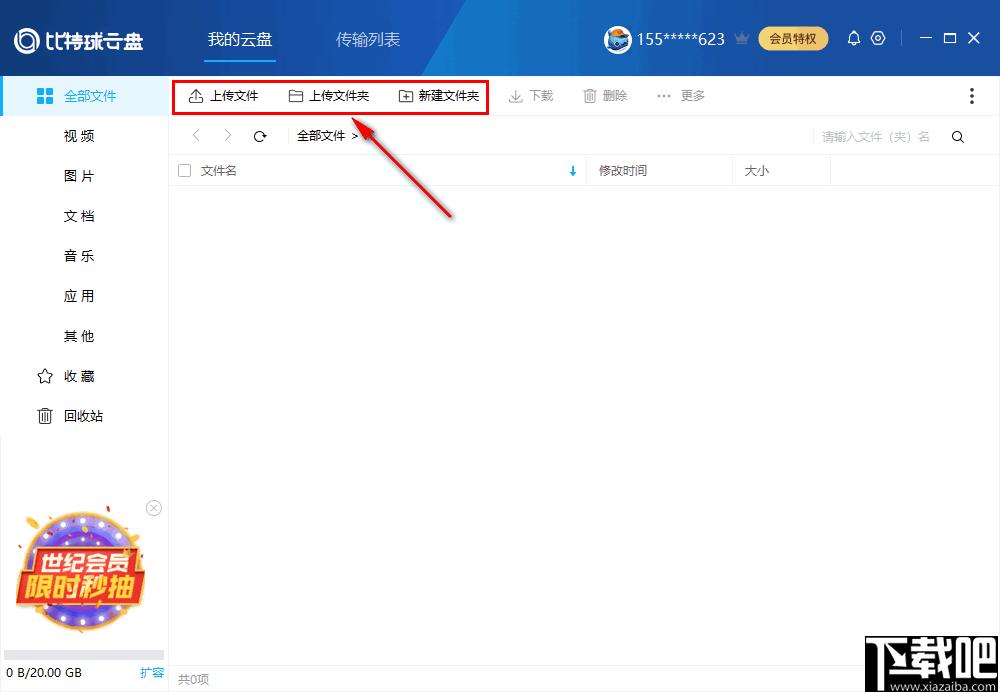Screen dimensions: 1000x692
Task: Click the 扩容 expand storage link
Action: click(x=152, y=672)
